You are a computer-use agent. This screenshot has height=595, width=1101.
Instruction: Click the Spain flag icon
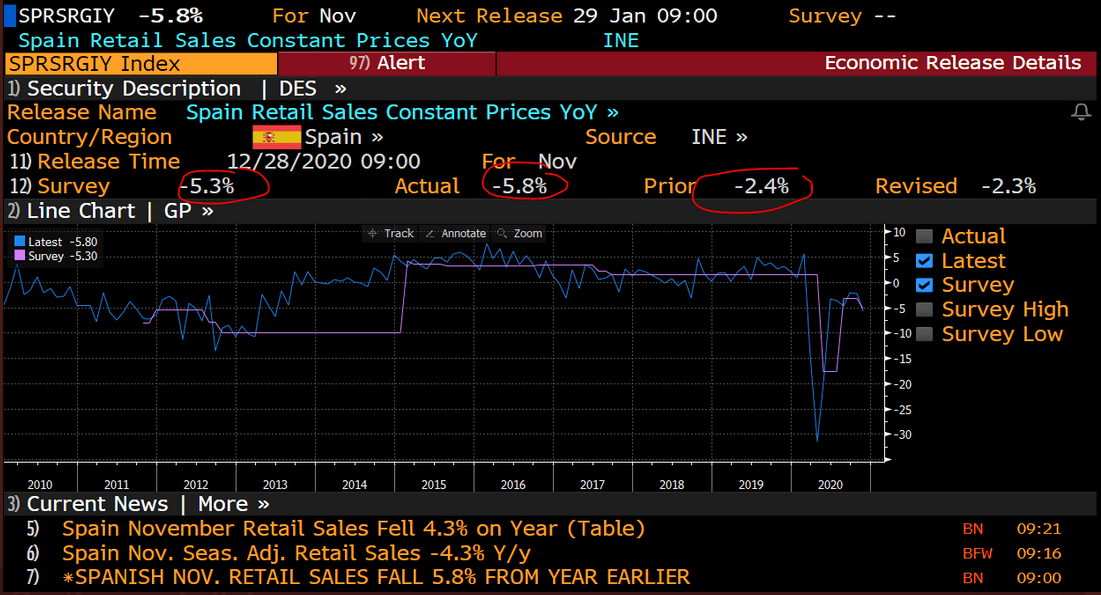point(276,137)
